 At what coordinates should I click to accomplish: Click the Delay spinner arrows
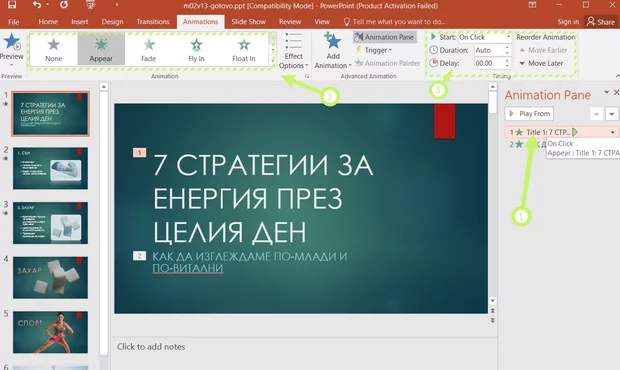507,63
